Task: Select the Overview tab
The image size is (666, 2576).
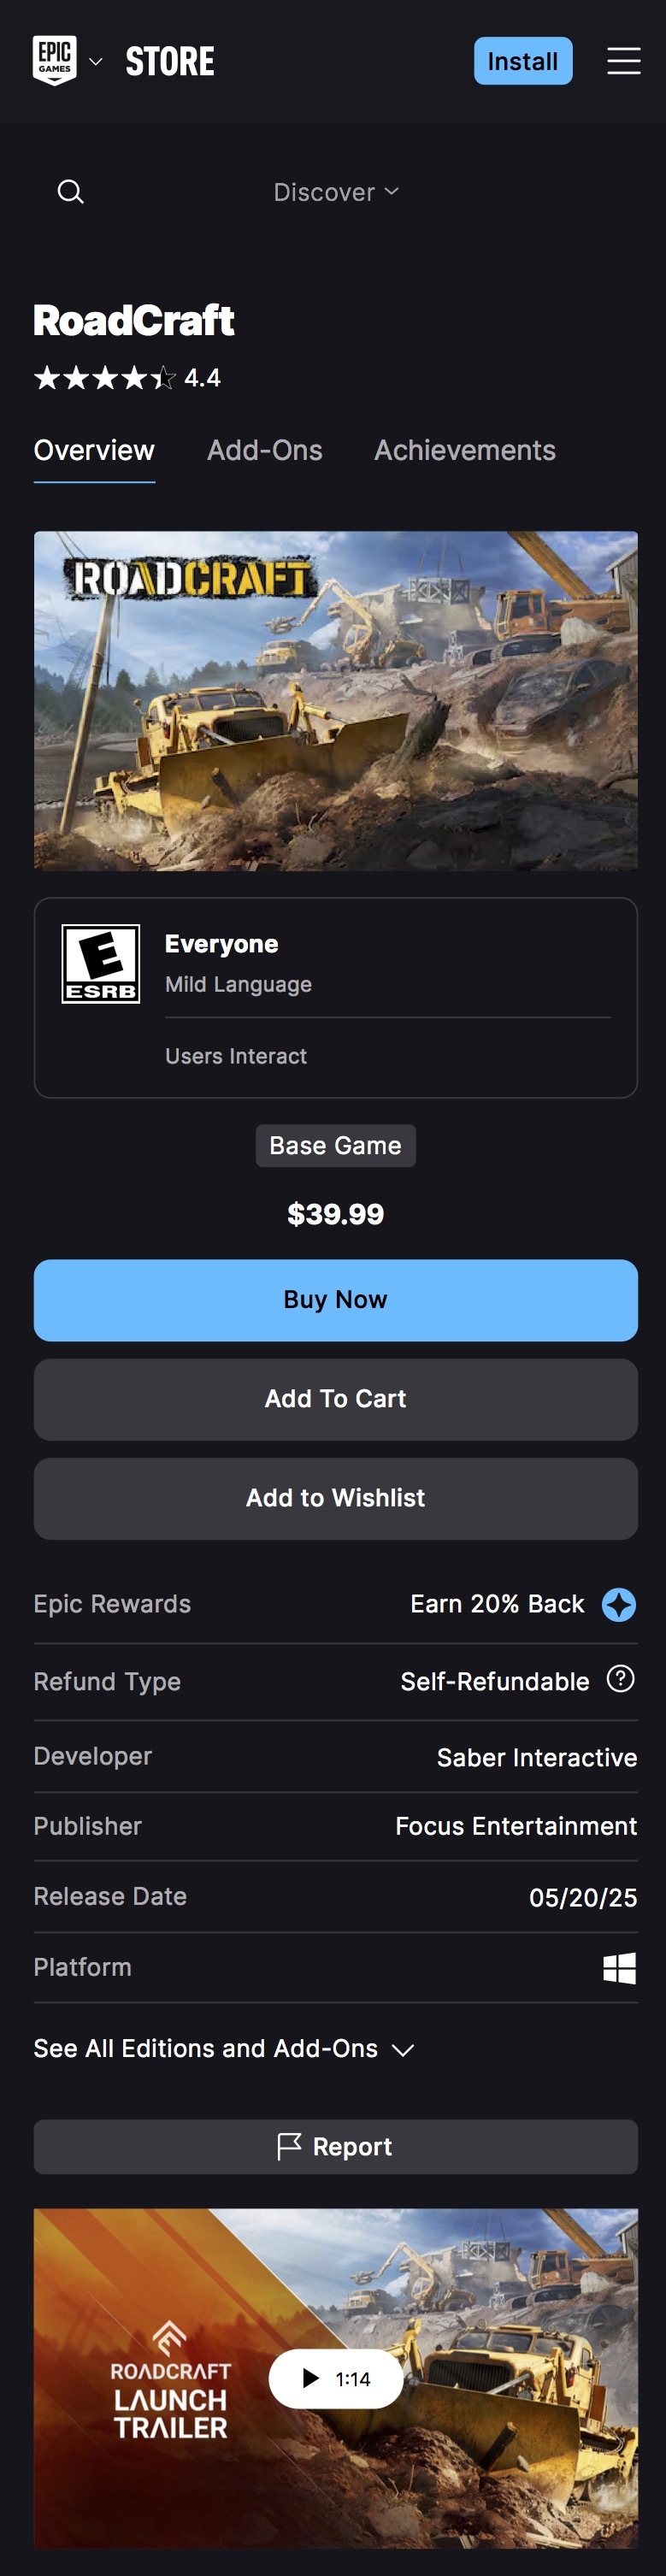Action: [94, 451]
